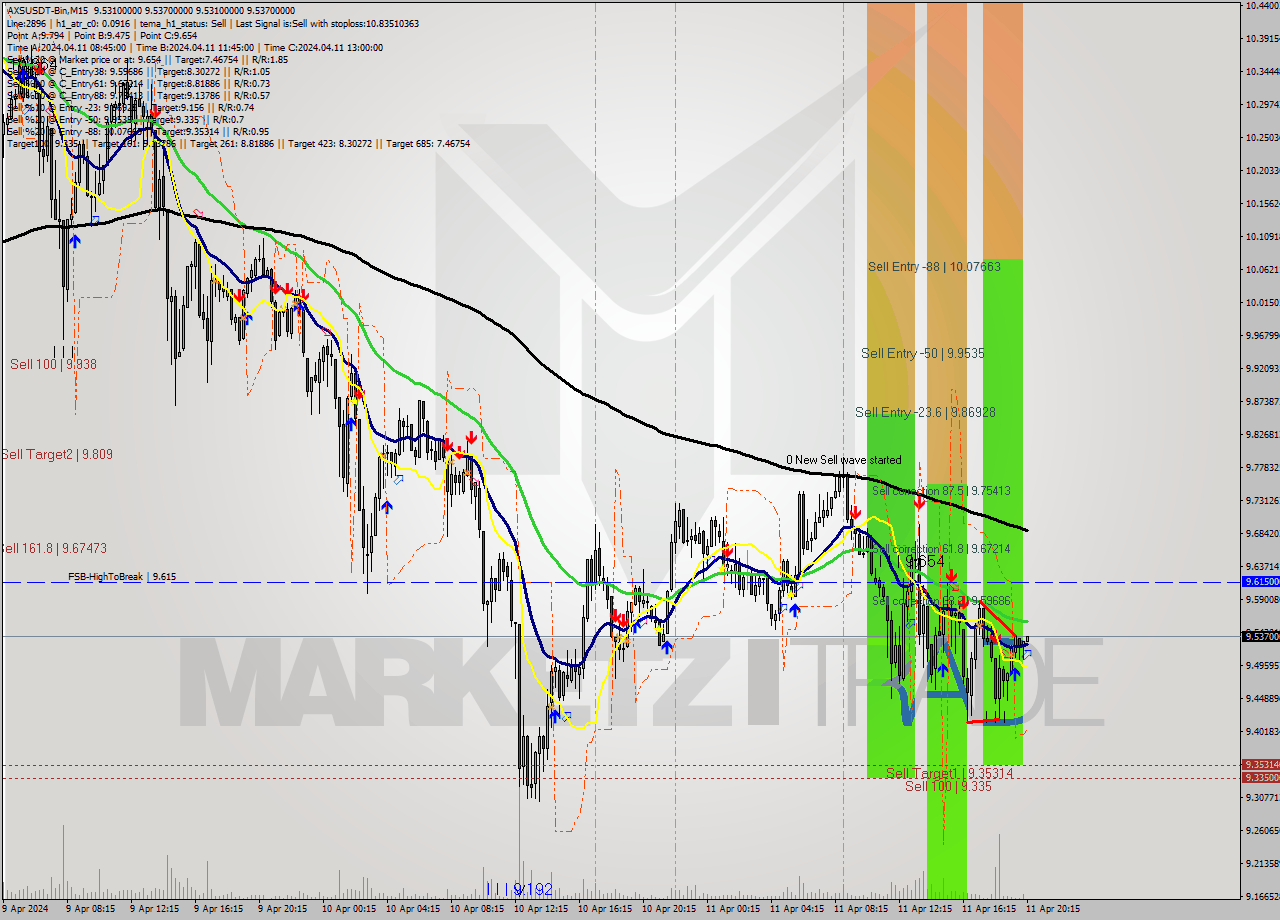Click the 'I I I 9.192' low label

[518, 888]
